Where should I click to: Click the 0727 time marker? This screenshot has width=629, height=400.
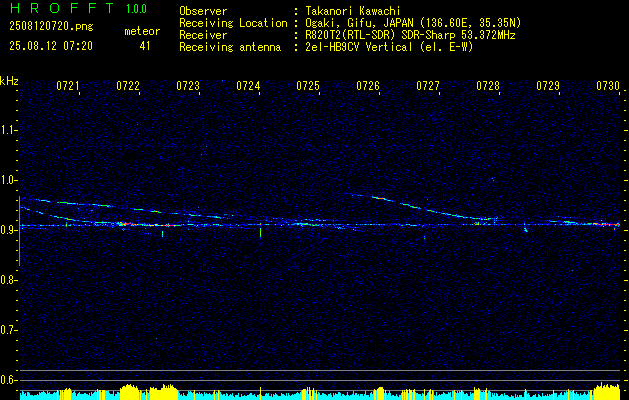(x=428, y=85)
